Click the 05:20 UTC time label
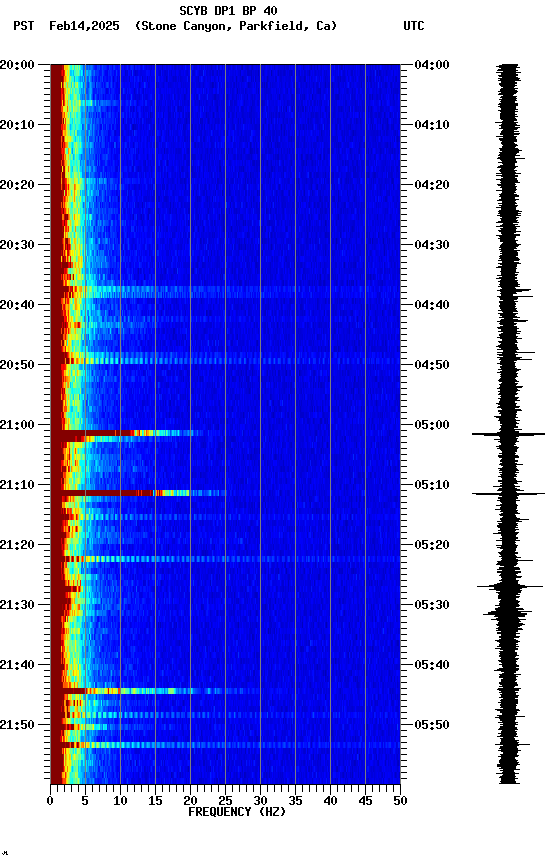552x864 pixels. 432,545
